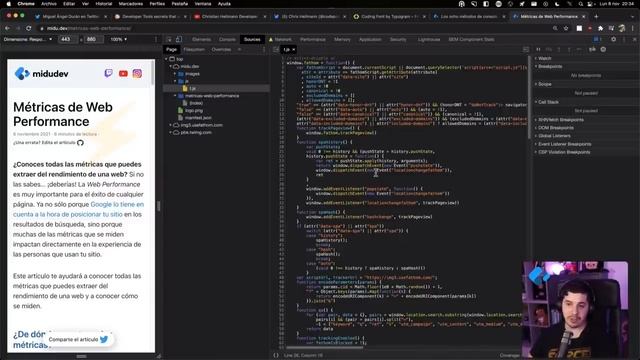Toggle the debugger sidebar icon
Viewport: 640px width, 360px height.
coord(526,49)
